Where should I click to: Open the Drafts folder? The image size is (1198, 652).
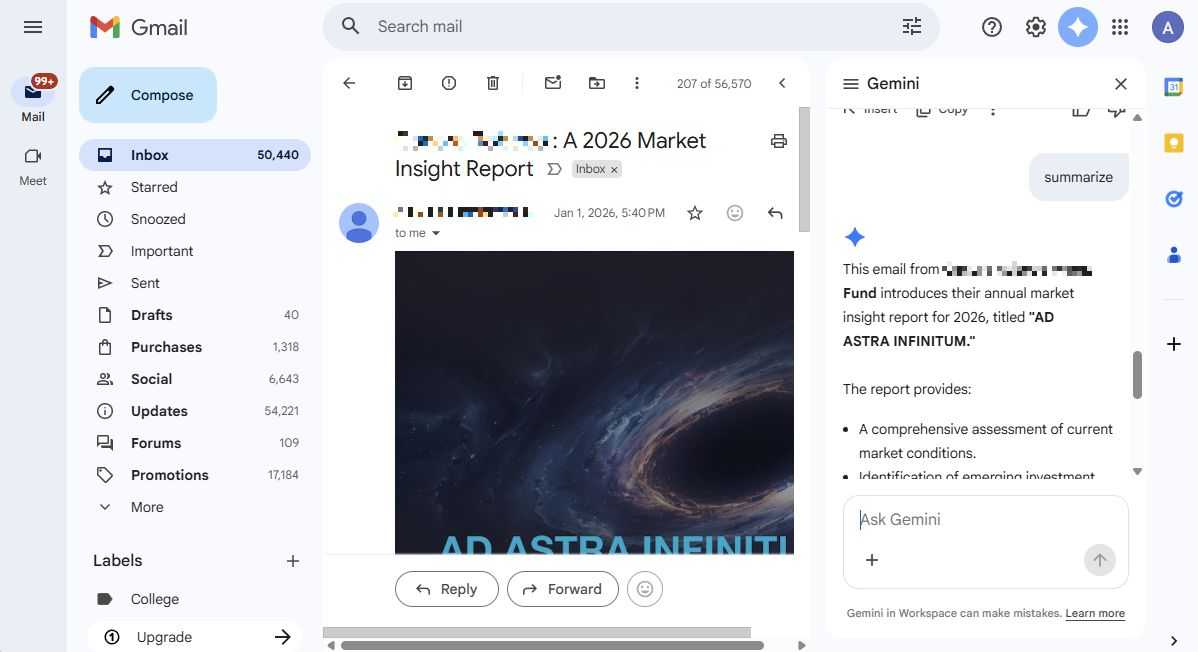(x=195, y=315)
